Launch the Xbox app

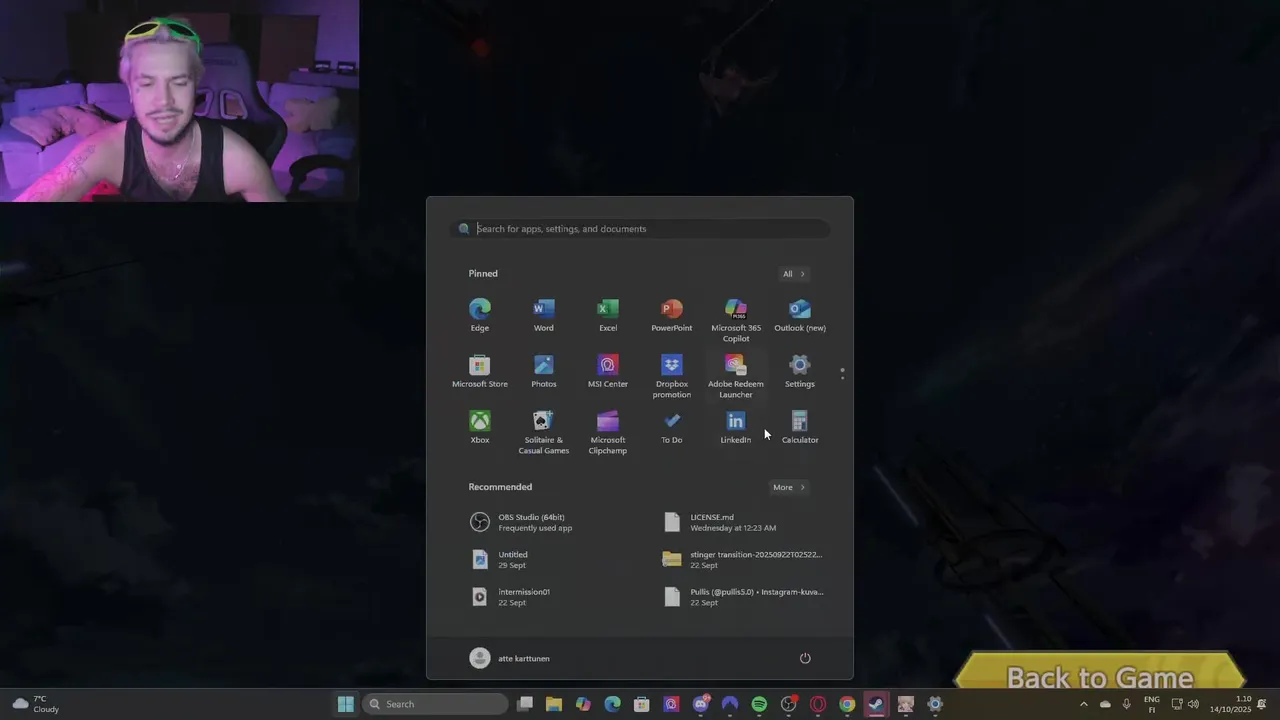click(480, 427)
